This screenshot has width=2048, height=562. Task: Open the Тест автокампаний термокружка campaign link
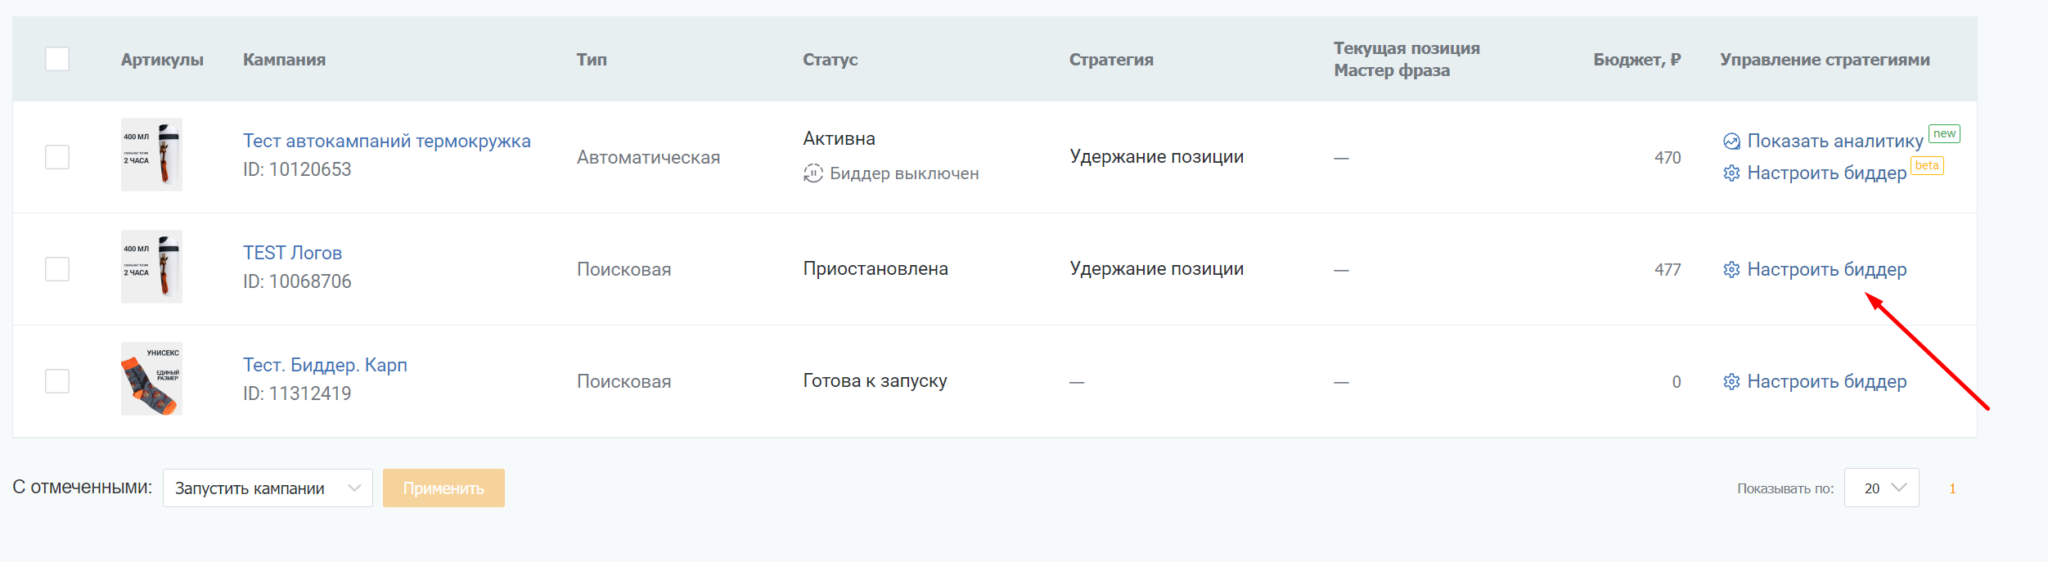(386, 141)
